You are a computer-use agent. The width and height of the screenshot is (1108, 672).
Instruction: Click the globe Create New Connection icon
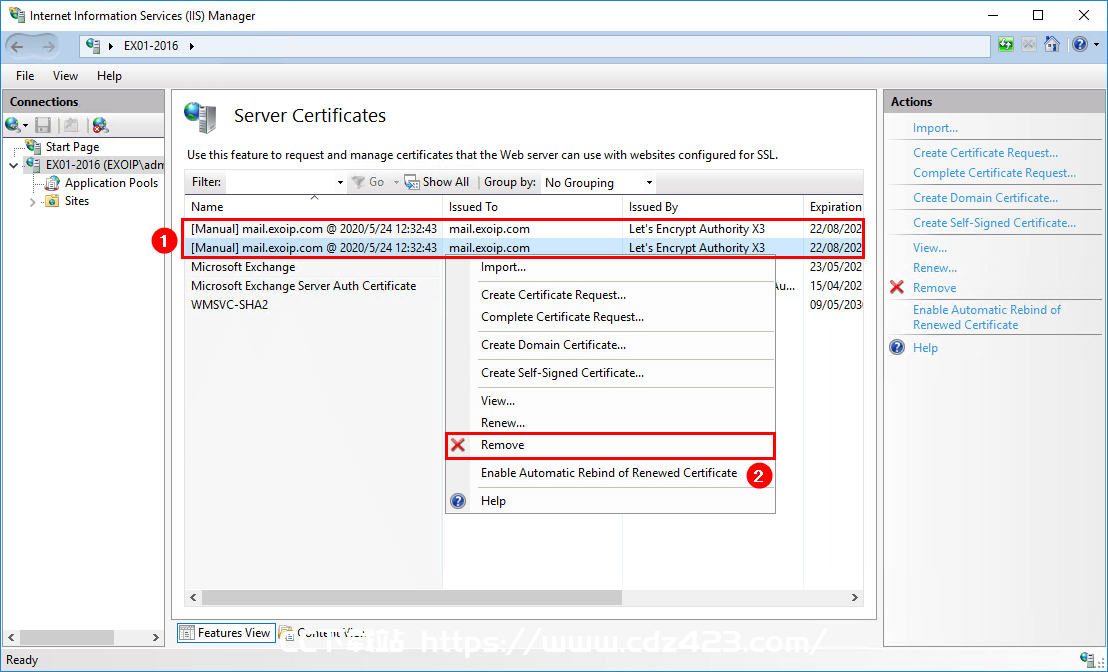(x=12, y=125)
